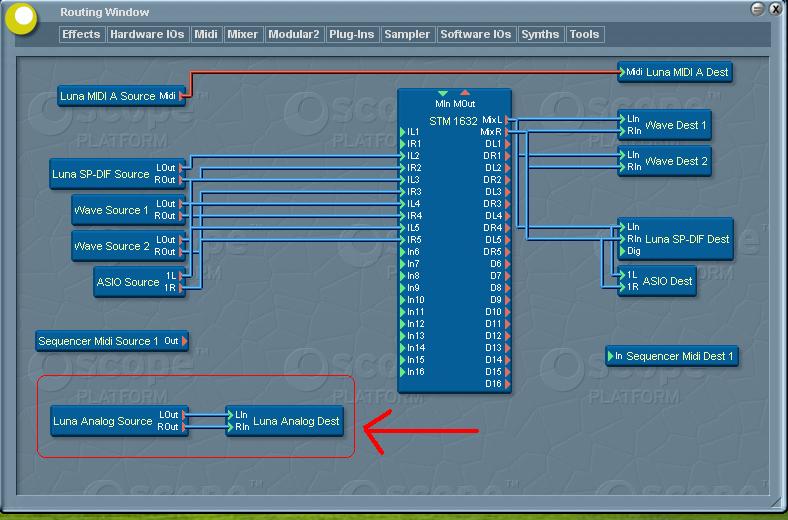The height and width of the screenshot is (520, 788).
Task: Click the In16 input on STM 1632
Action: 403,372
